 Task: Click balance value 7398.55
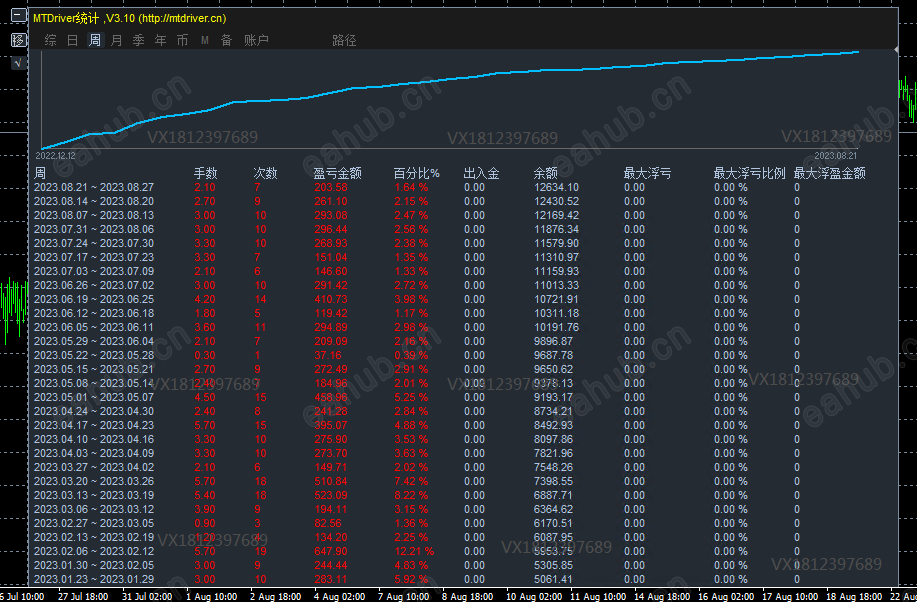553,481
